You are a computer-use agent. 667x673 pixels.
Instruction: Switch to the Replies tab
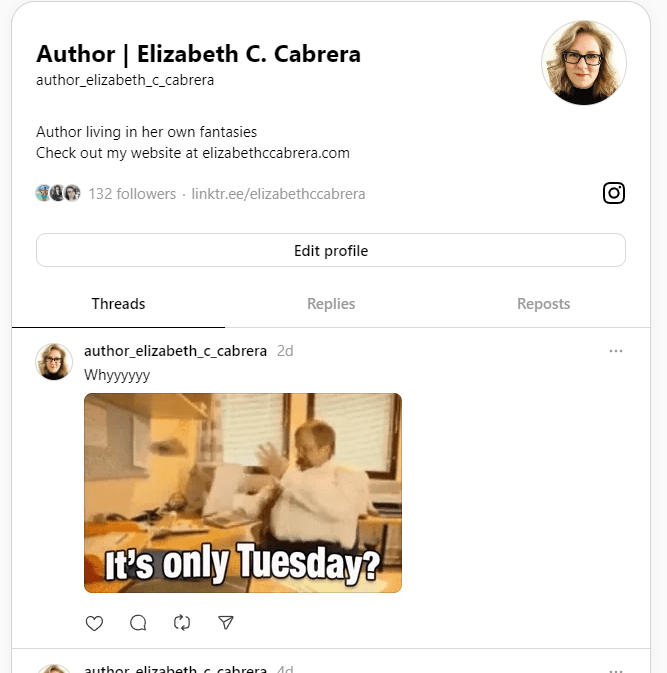point(331,304)
